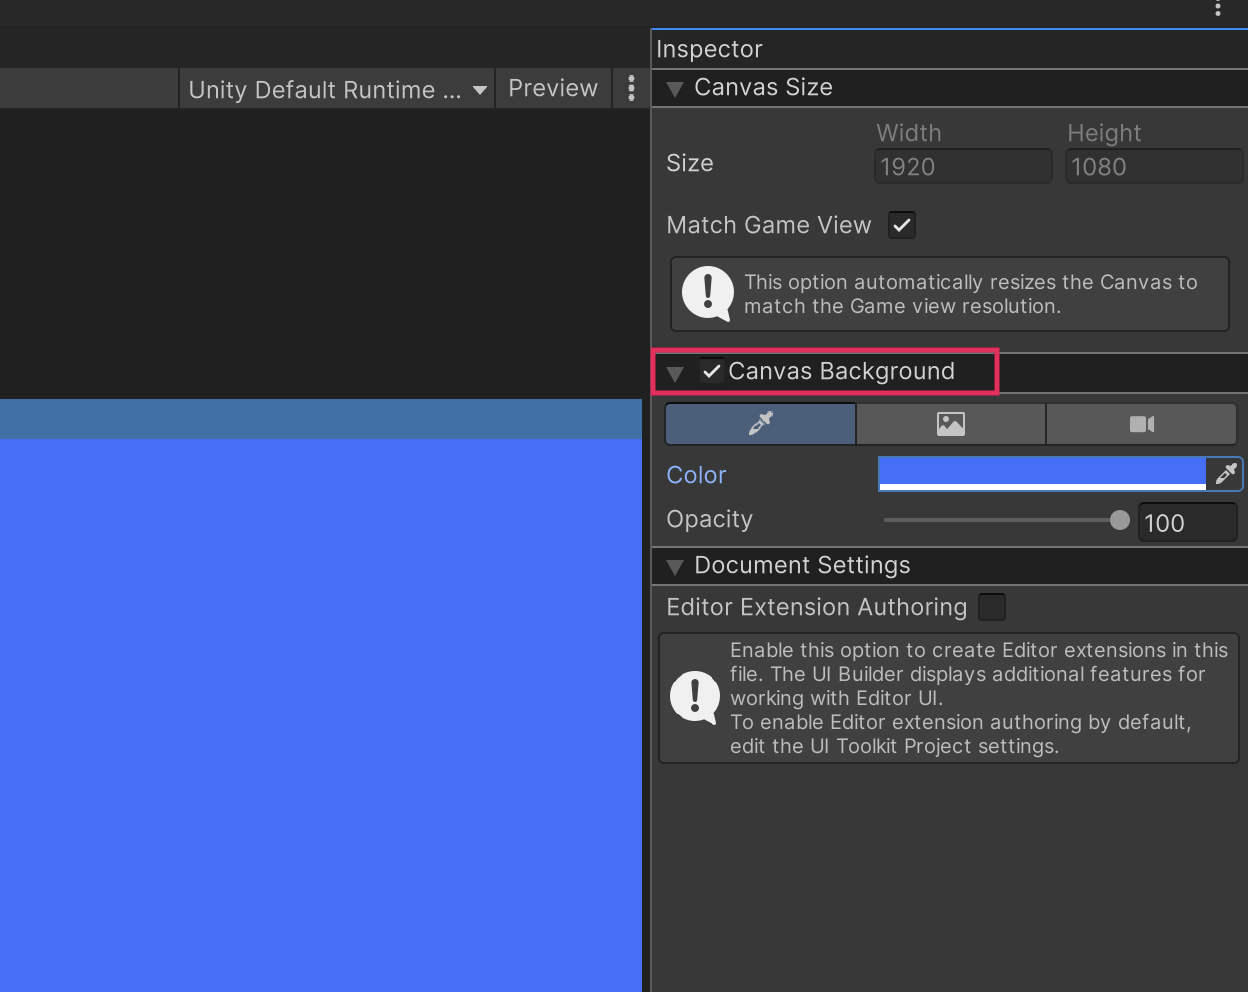Open the top-right window kebab menu
Viewport: 1248px width, 992px height.
pos(1217,9)
